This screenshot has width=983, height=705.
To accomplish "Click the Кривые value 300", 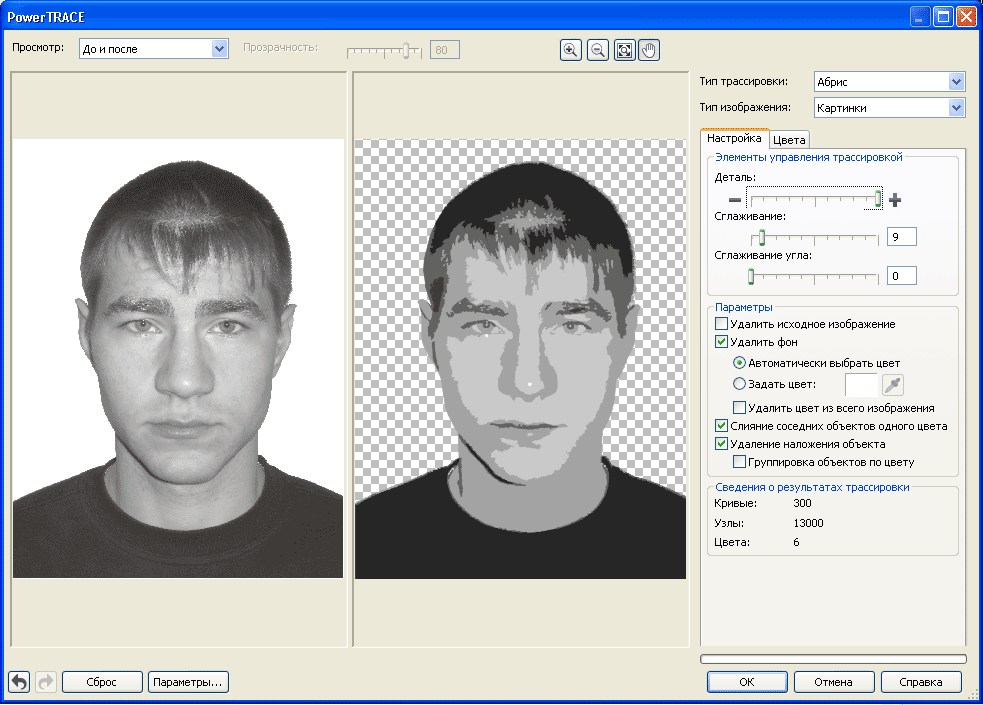I will coord(802,503).
